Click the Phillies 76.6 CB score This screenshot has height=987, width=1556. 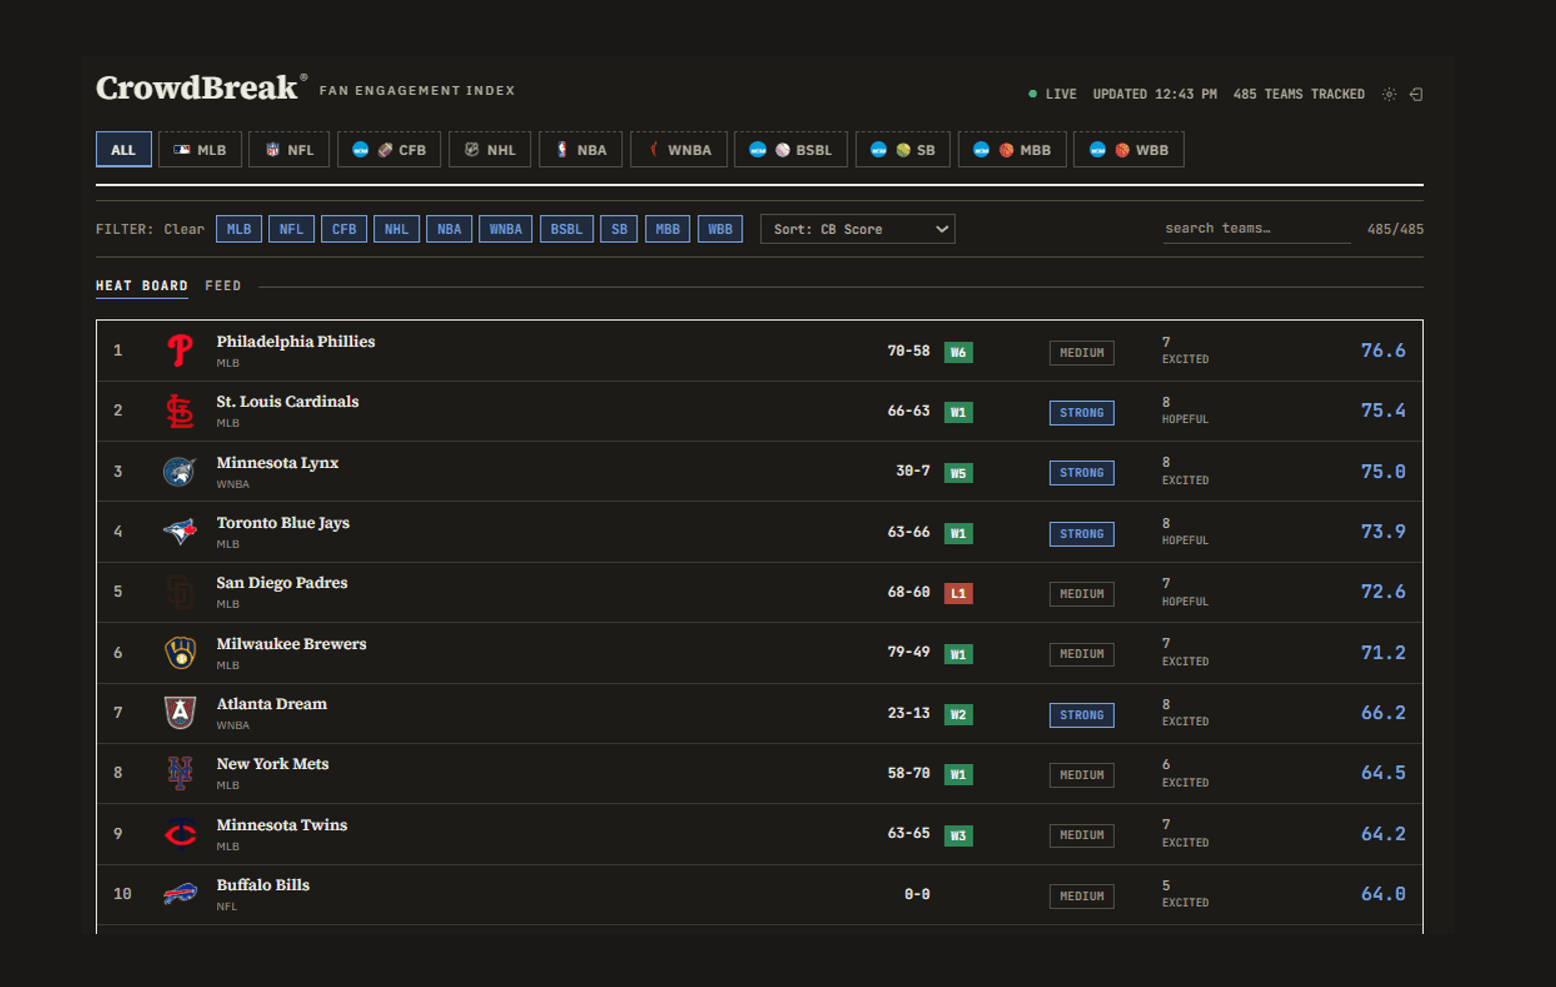click(x=1383, y=351)
